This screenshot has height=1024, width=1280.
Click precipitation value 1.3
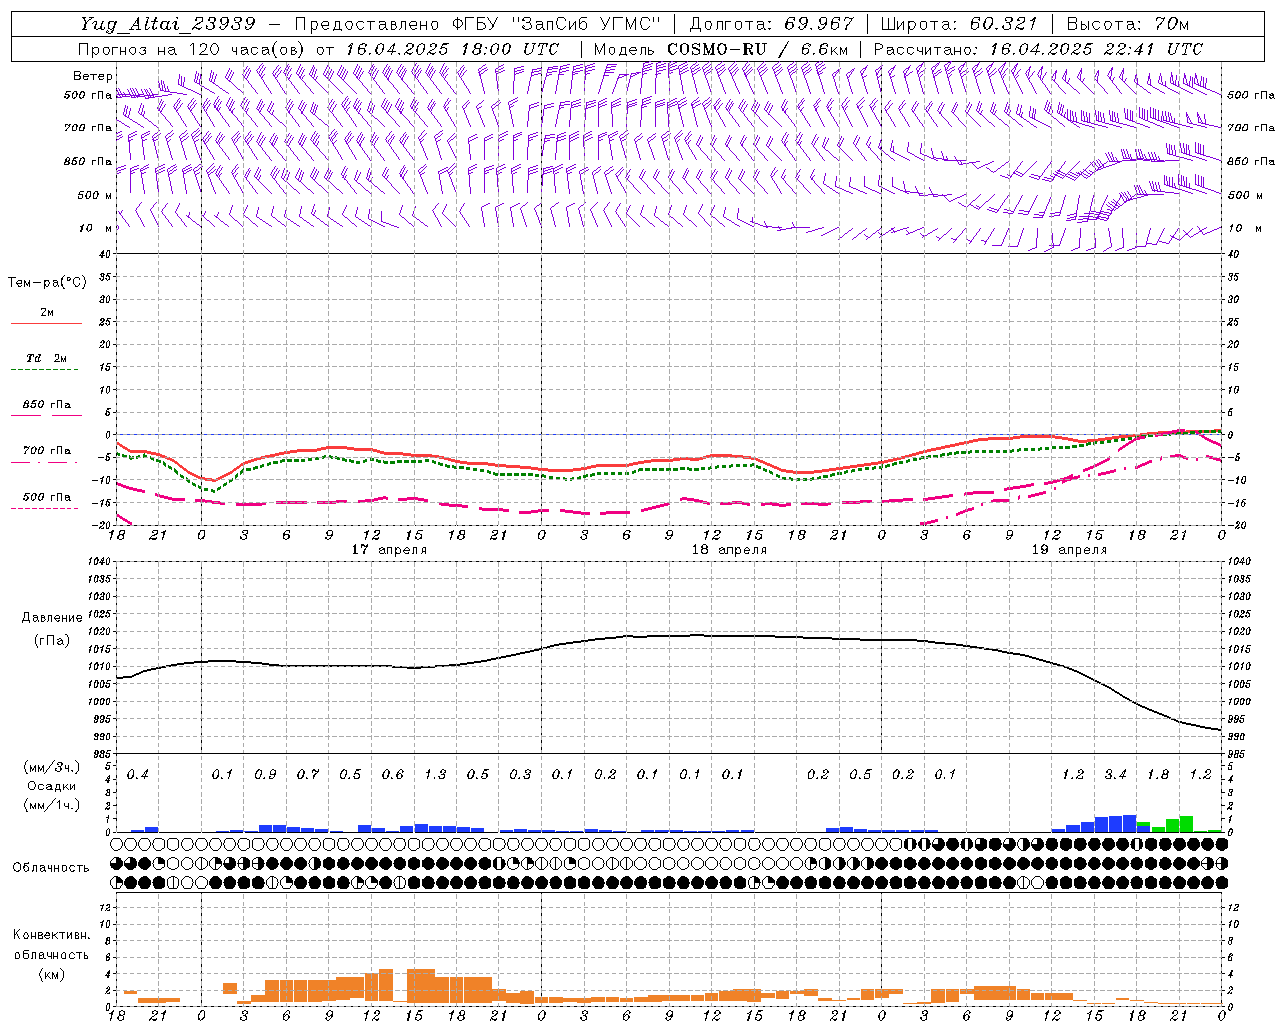click(x=435, y=775)
